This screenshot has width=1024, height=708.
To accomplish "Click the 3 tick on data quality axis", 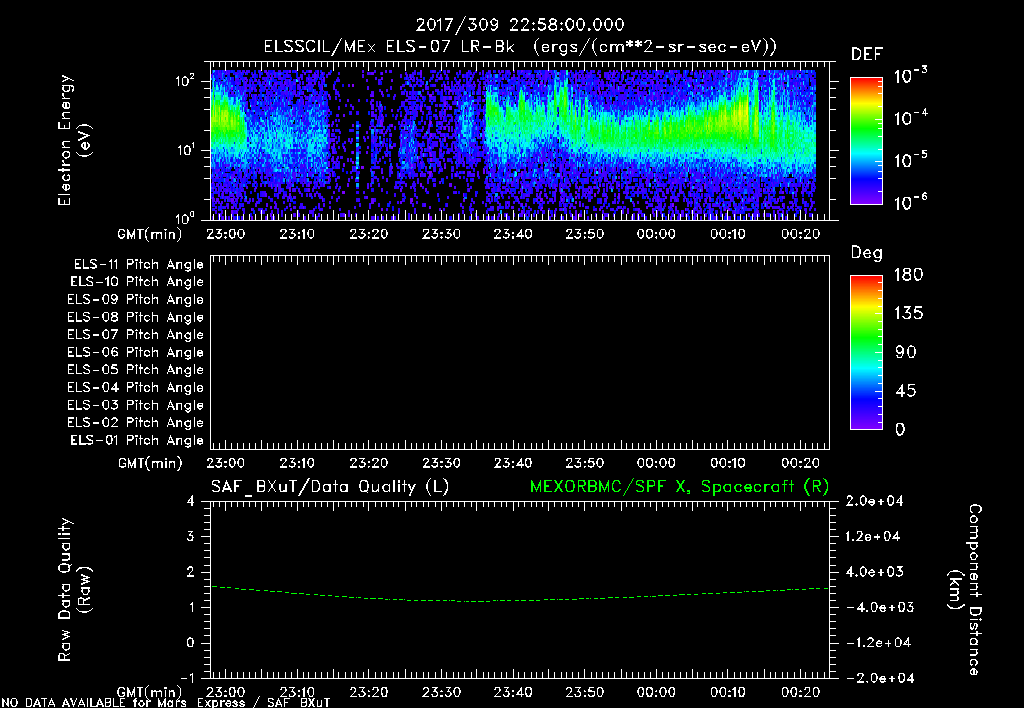I will pos(191,536).
